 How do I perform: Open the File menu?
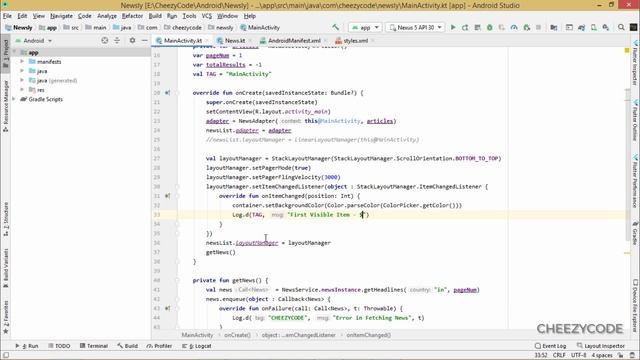[7, 16]
